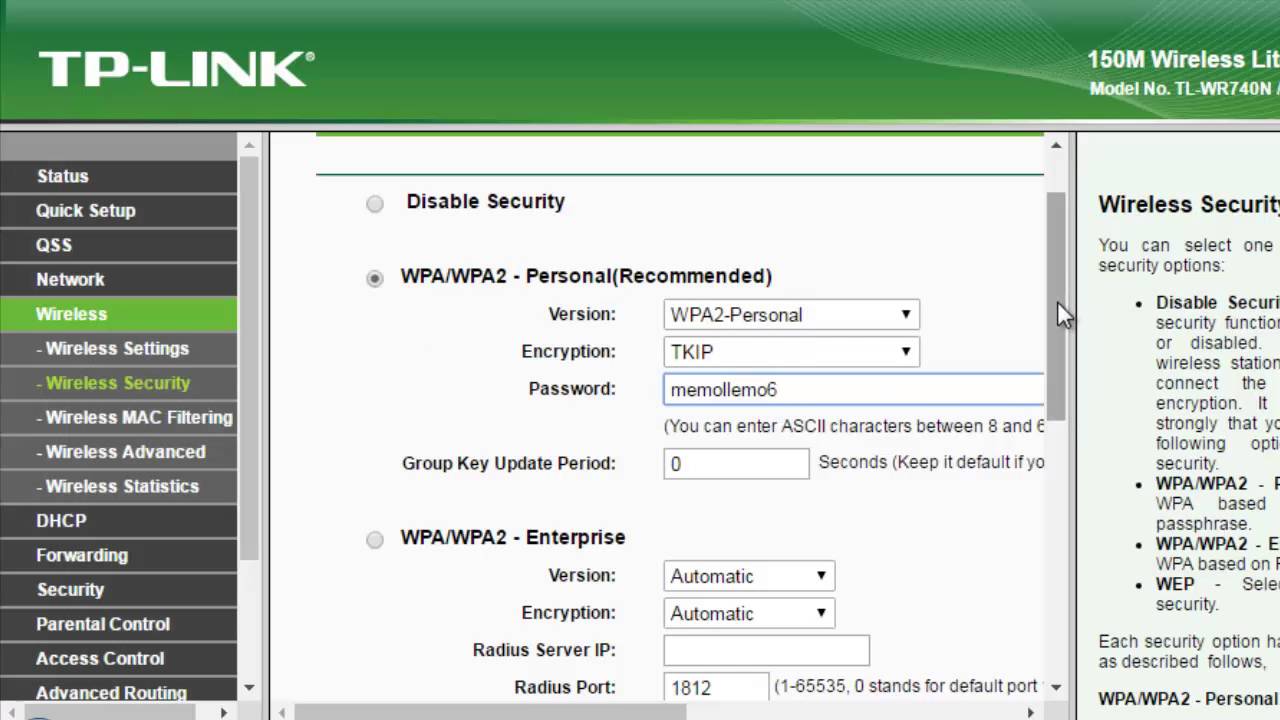1280x720 pixels.
Task: Click main panel scrollbar up arrow
Action: coord(1055,146)
